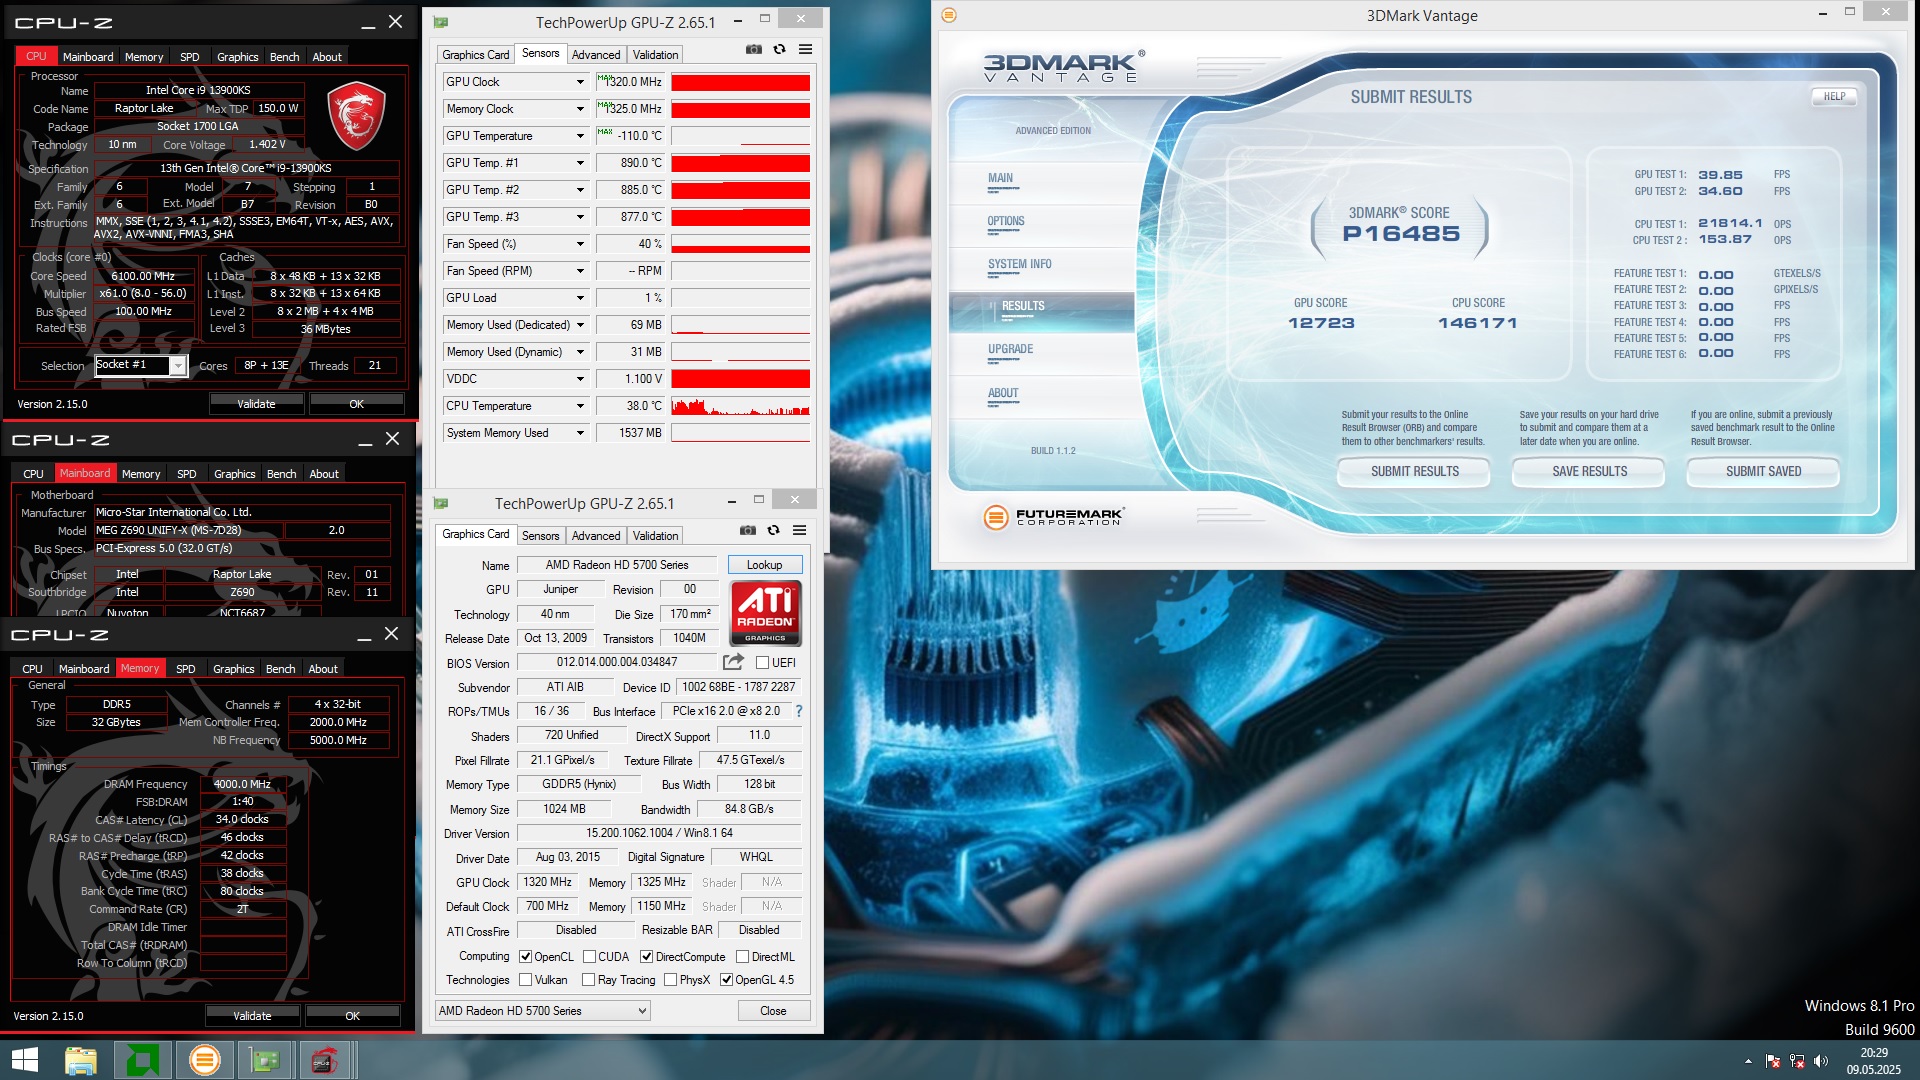Open the Fan Speed (%) sensor dropdown
Viewport: 1920px width, 1080px height.
point(579,244)
